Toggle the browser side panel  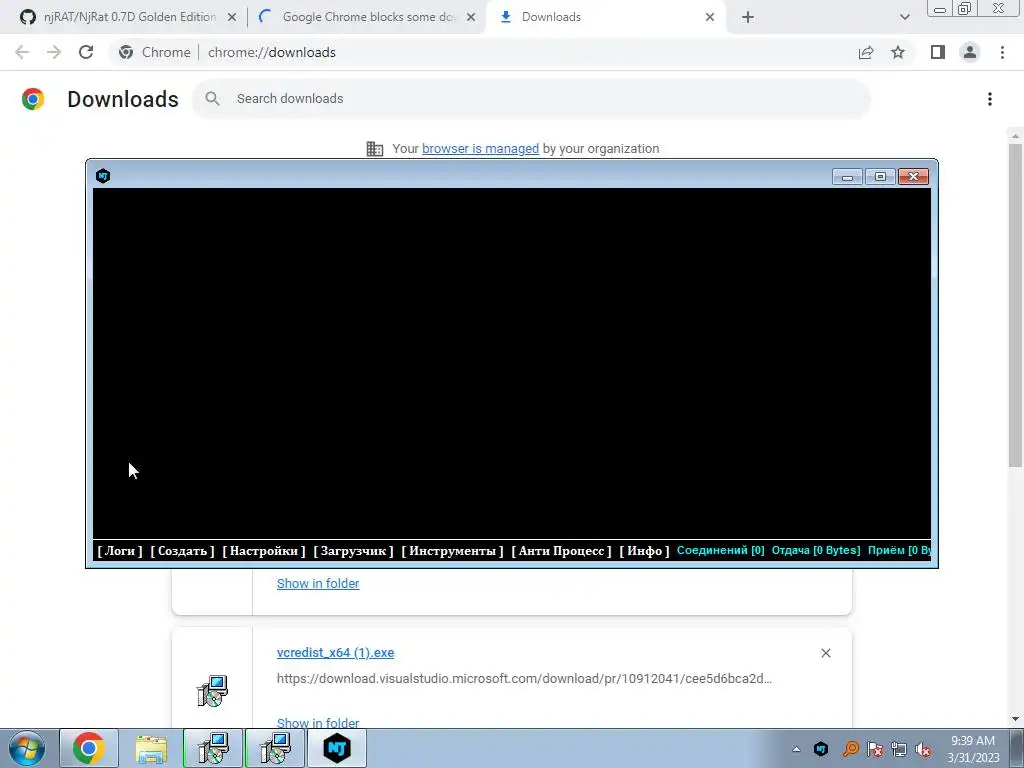coord(938,52)
